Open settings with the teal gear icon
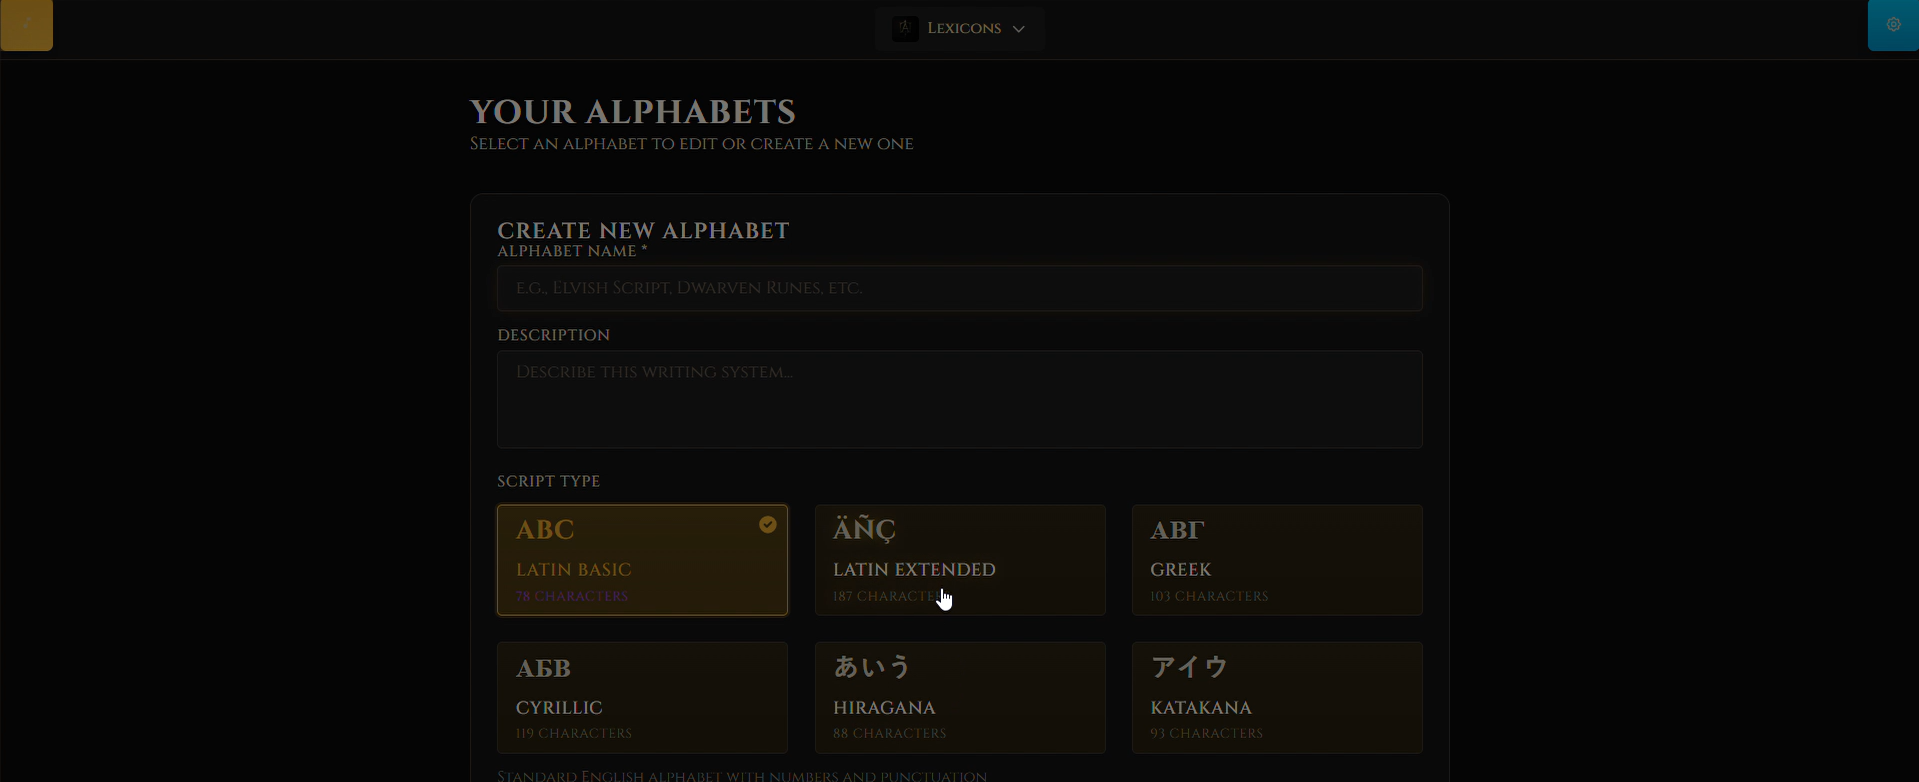Screen dimensions: 1919x782 [1893, 25]
